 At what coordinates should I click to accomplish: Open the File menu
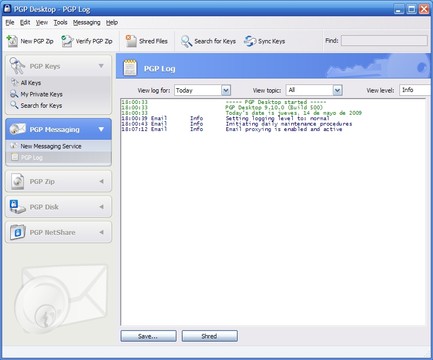[x=10, y=22]
